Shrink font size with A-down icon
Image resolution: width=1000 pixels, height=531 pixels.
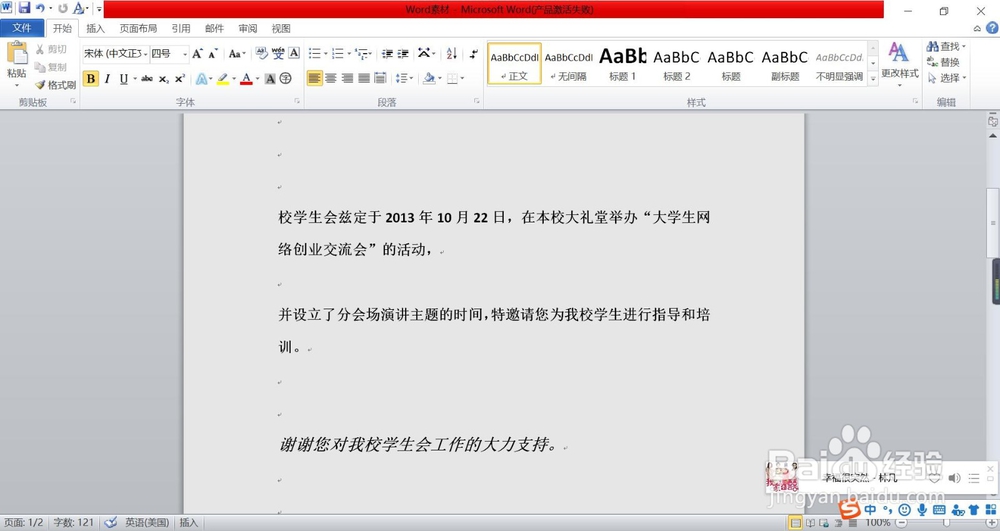click(213, 54)
